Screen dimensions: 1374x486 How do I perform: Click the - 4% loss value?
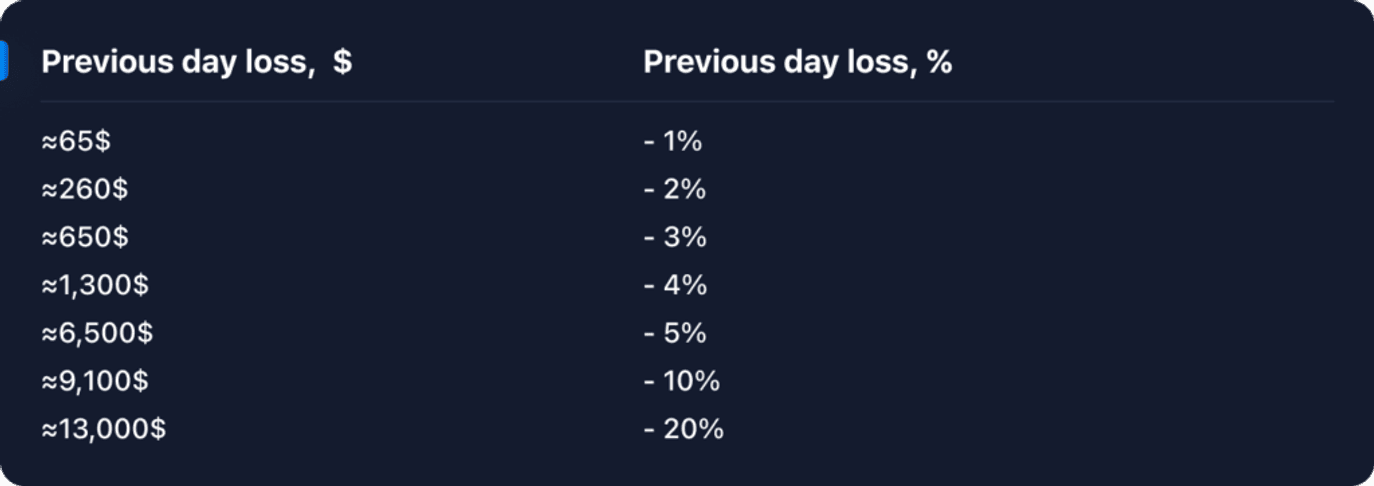coord(675,285)
